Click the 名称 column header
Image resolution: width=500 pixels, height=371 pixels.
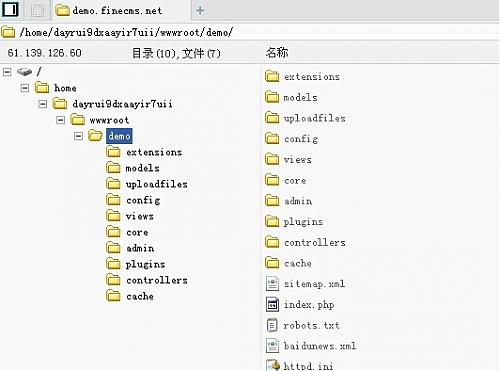click(277, 53)
